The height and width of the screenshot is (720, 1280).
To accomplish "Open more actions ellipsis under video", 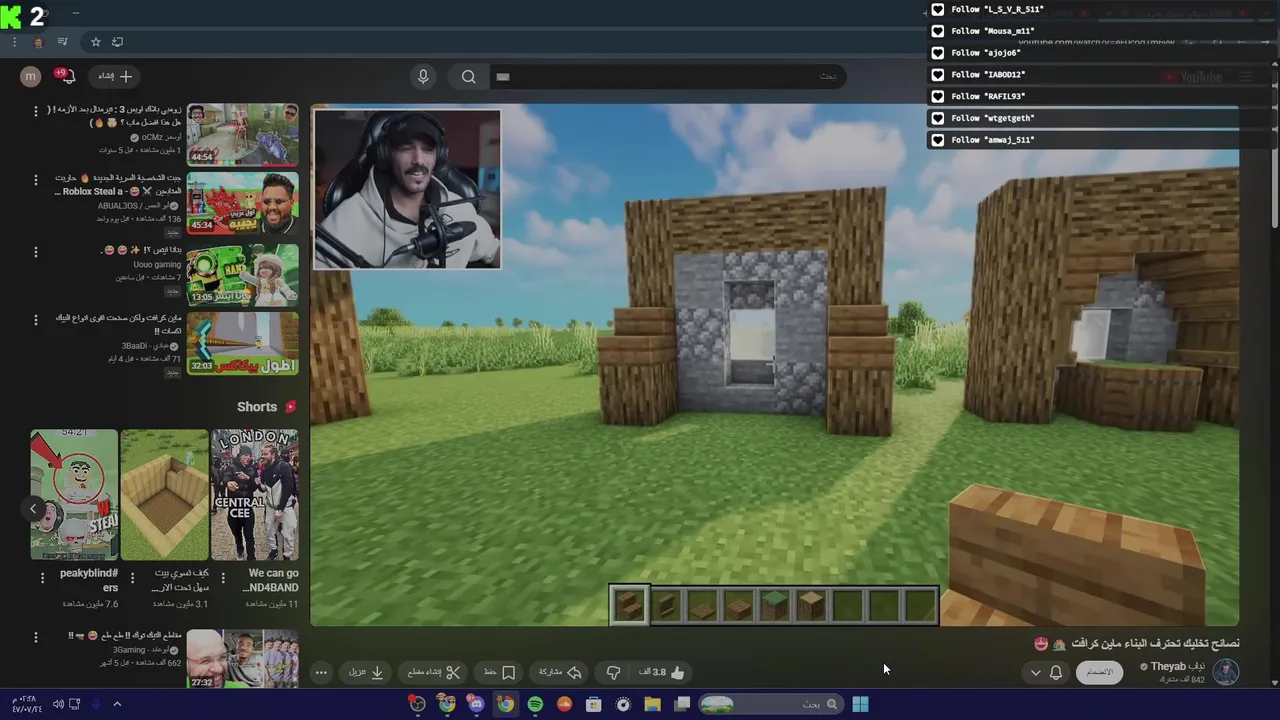I will pos(321,672).
